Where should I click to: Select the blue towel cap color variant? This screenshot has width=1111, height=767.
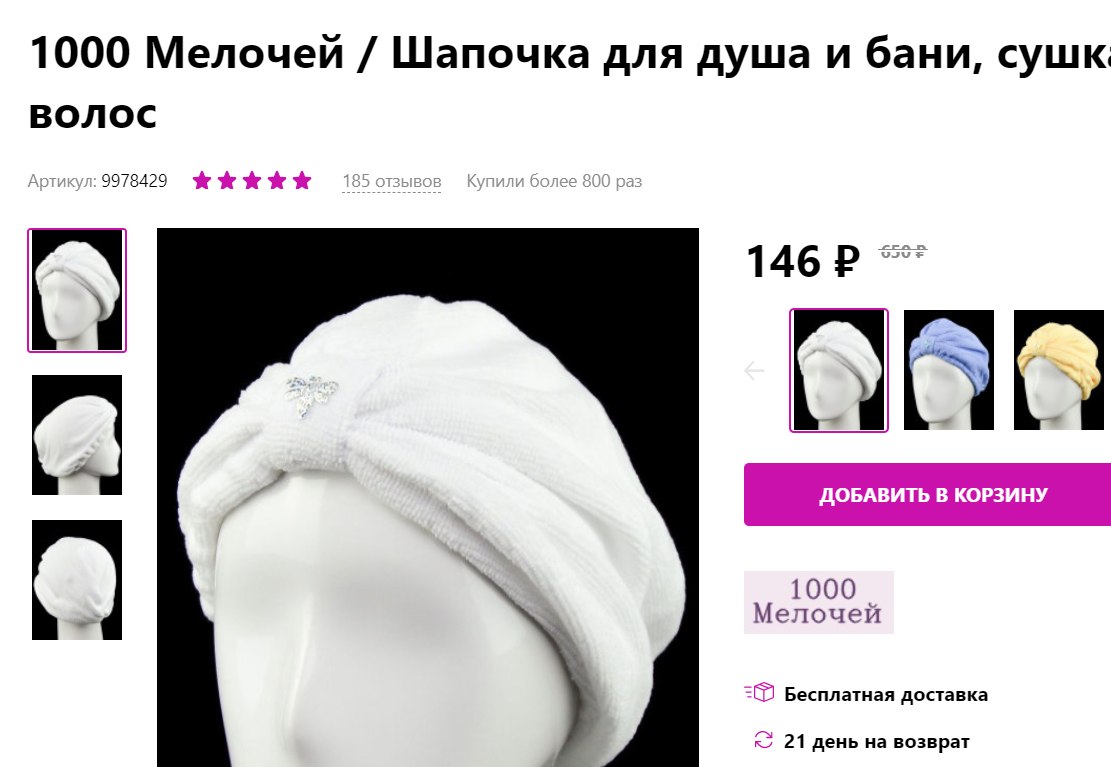949,370
